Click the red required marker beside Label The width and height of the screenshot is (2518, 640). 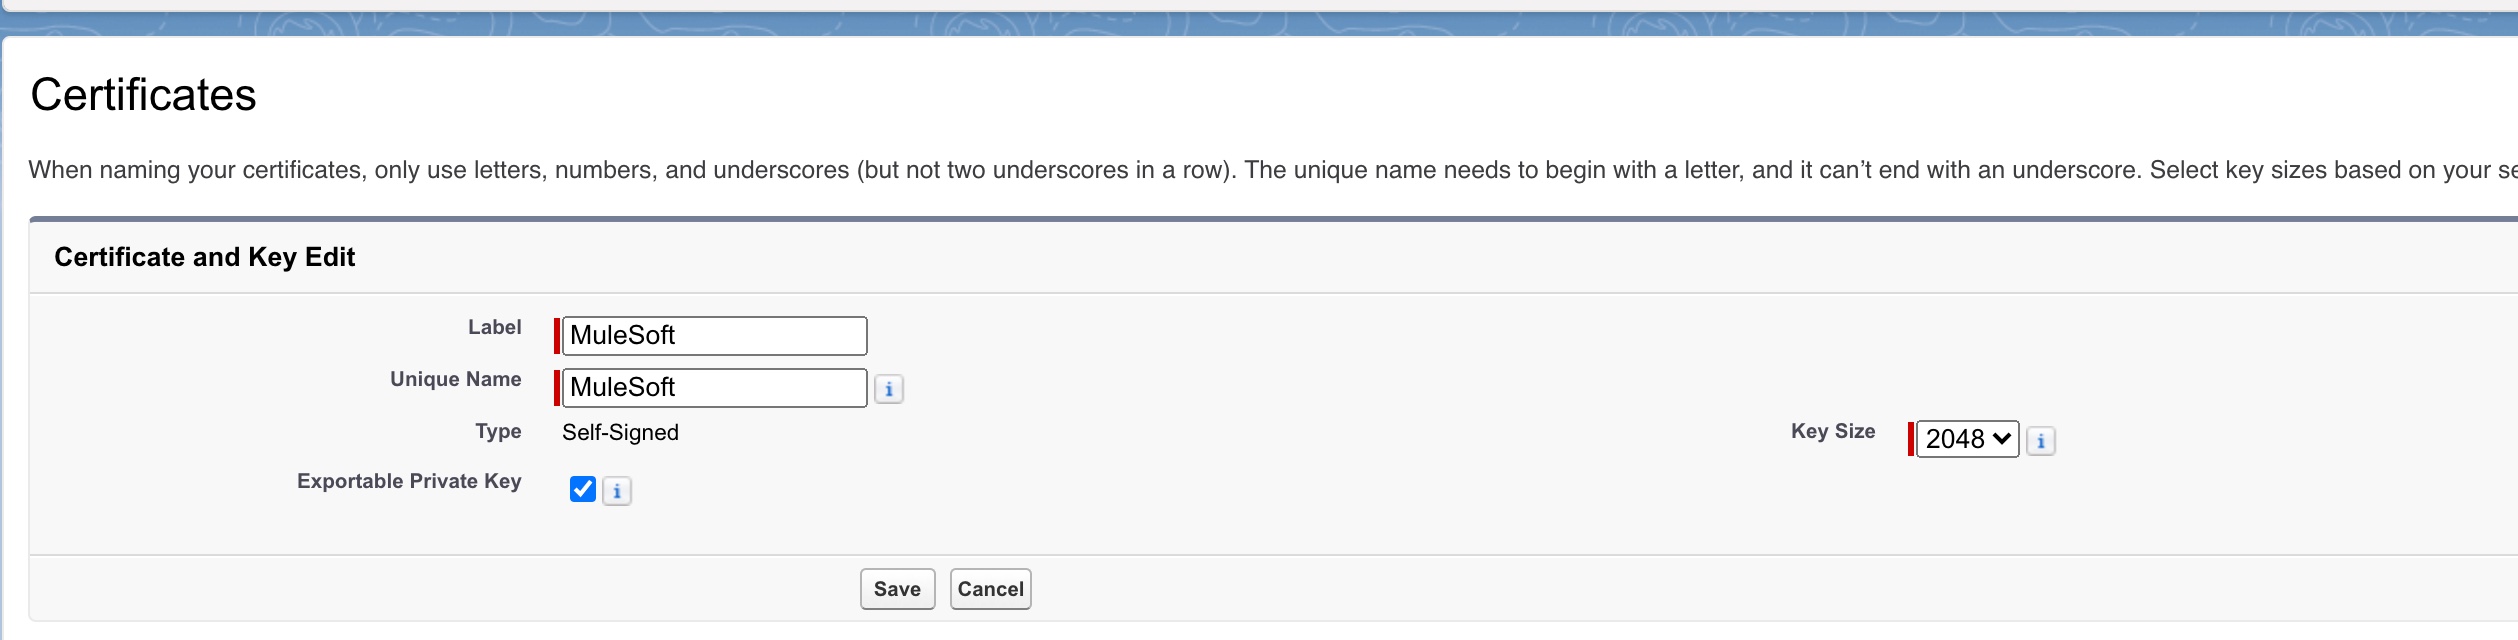click(557, 336)
